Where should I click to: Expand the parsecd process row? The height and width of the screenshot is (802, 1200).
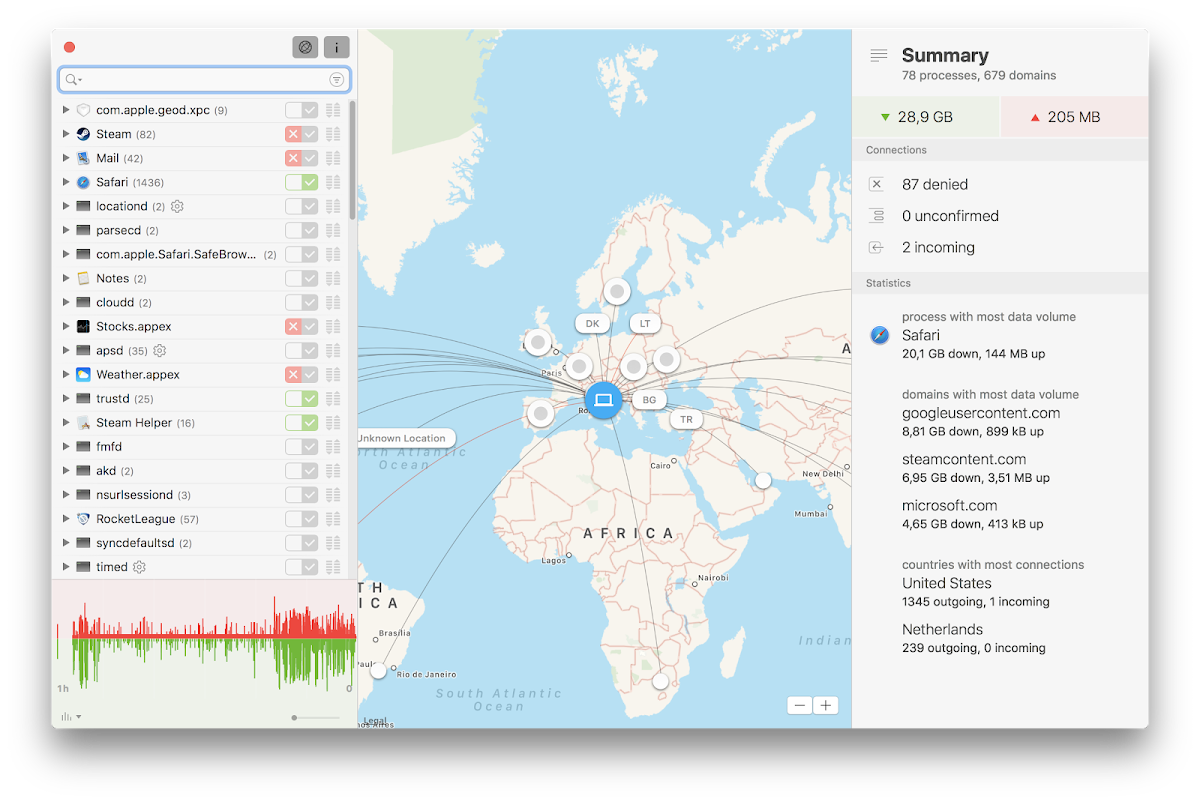(x=66, y=230)
